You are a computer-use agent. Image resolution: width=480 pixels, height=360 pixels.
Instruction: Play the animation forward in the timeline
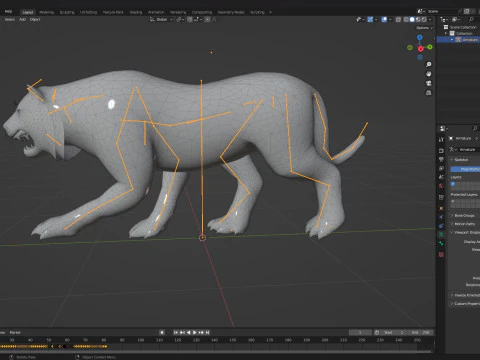(x=195, y=332)
